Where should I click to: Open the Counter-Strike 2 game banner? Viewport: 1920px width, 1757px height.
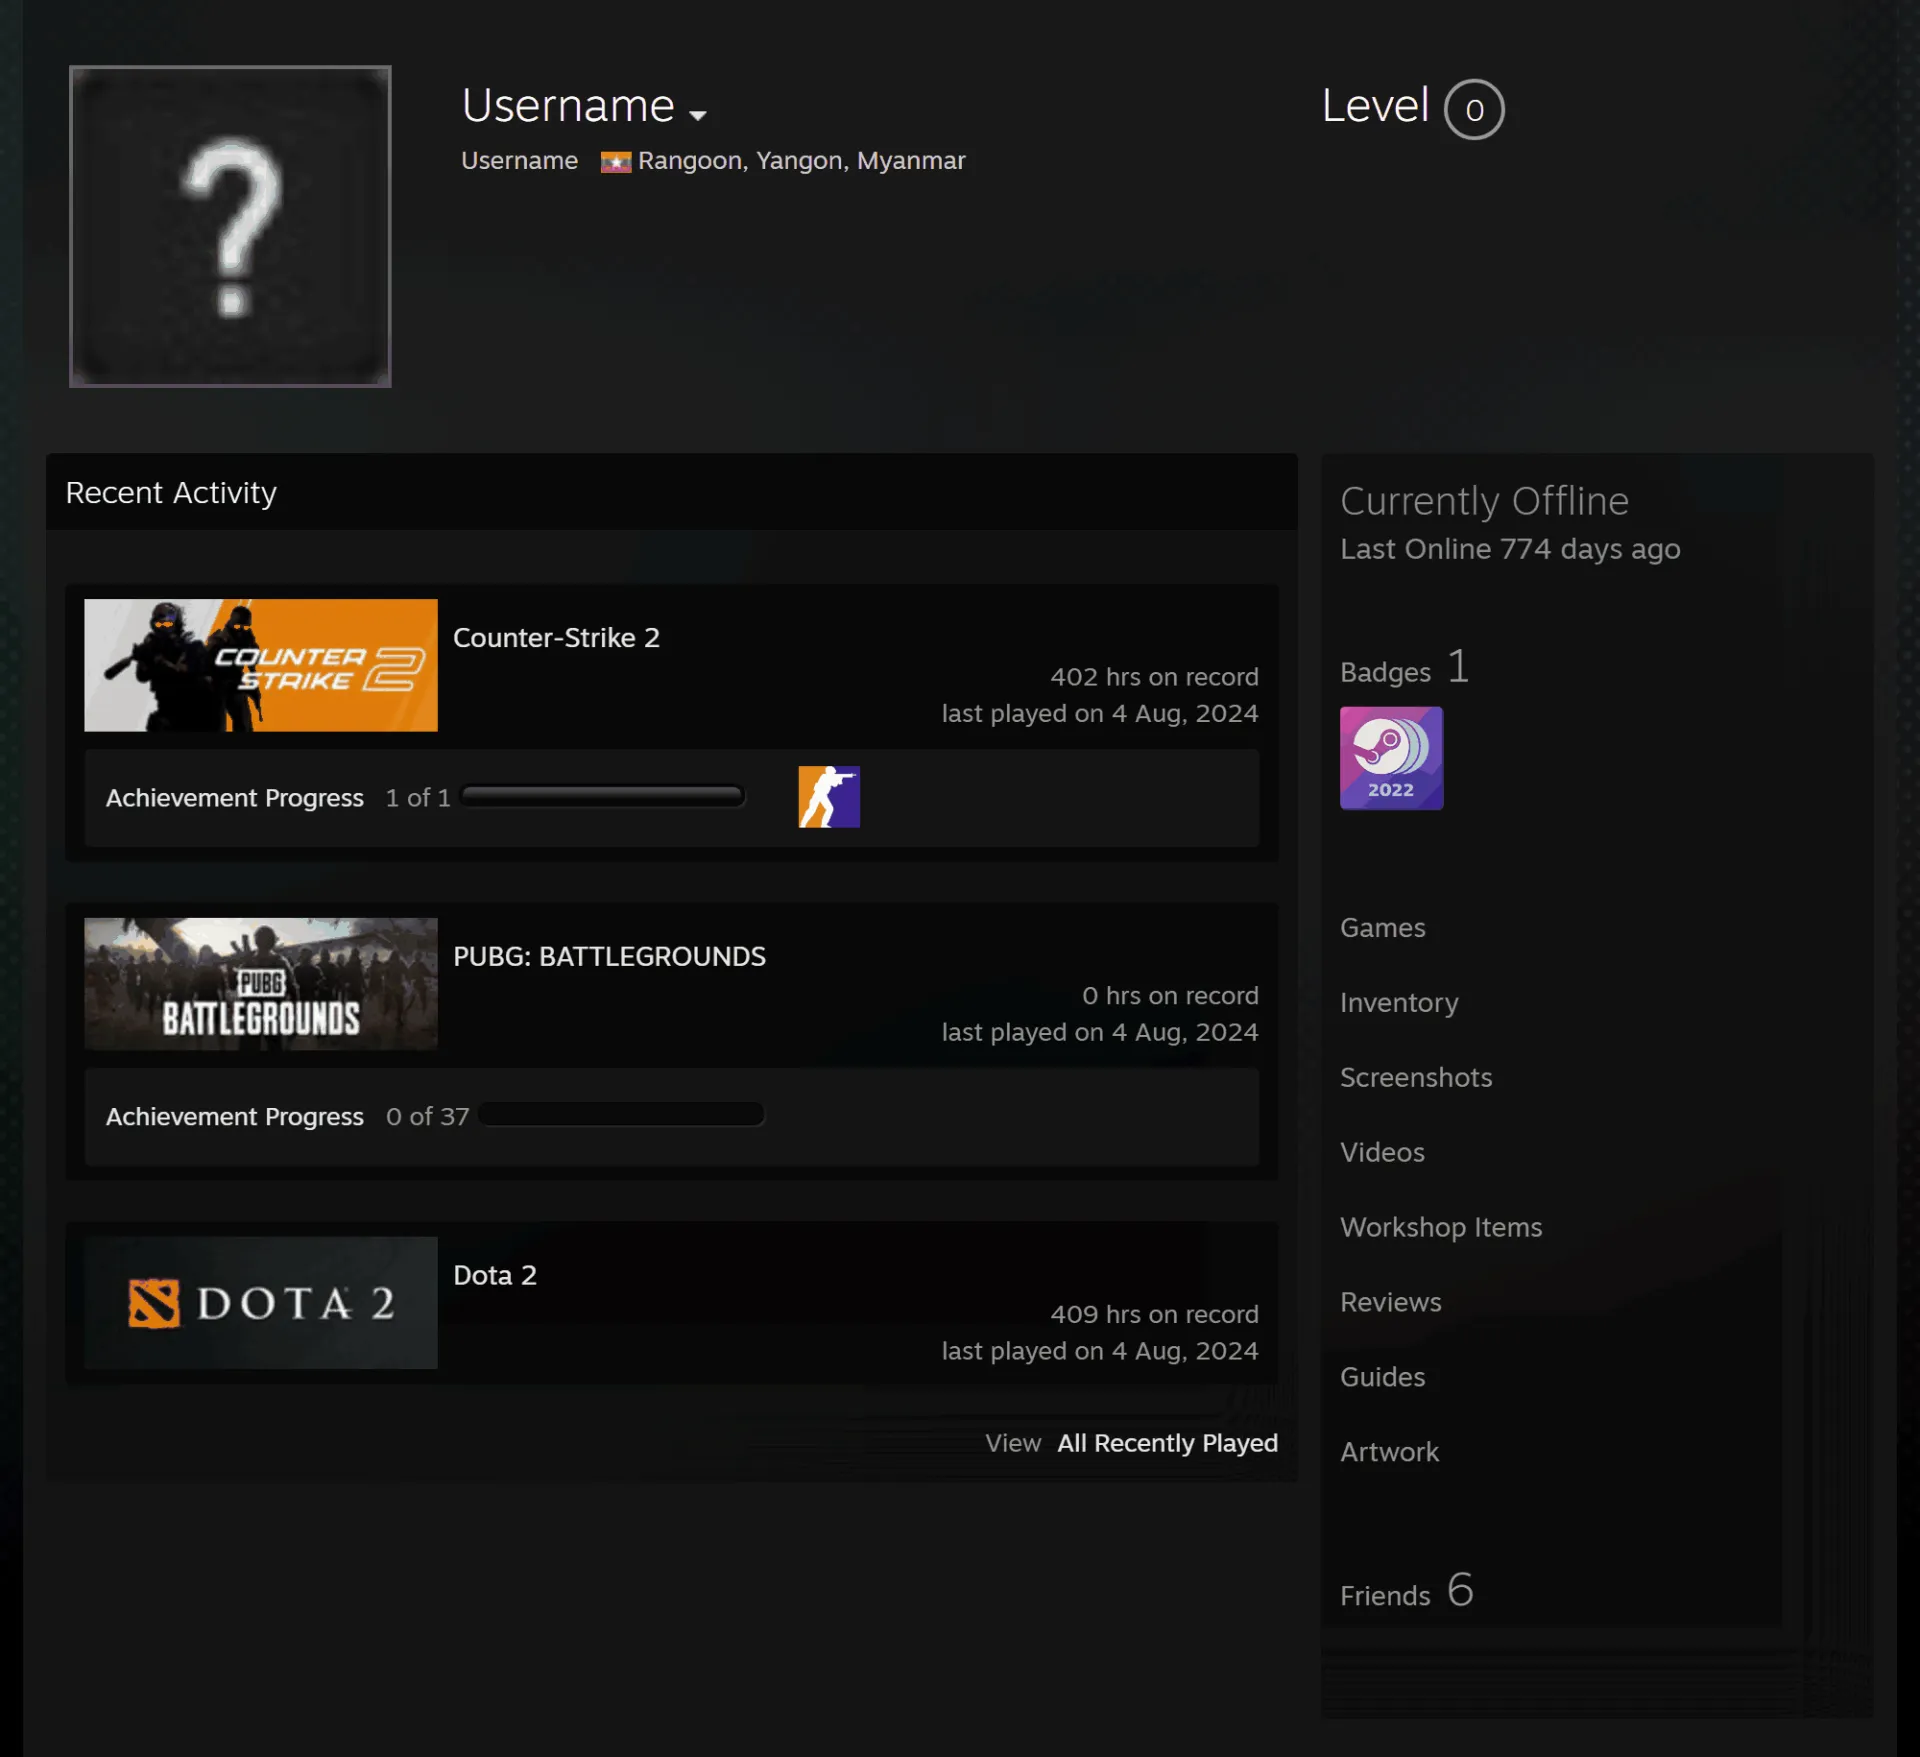coord(261,665)
